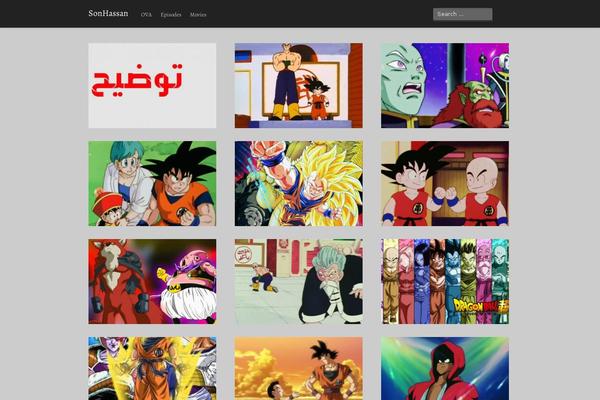
Task: Open Super Saiyan 3 Goku punching thumbnail
Action: (x=299, y=183)
